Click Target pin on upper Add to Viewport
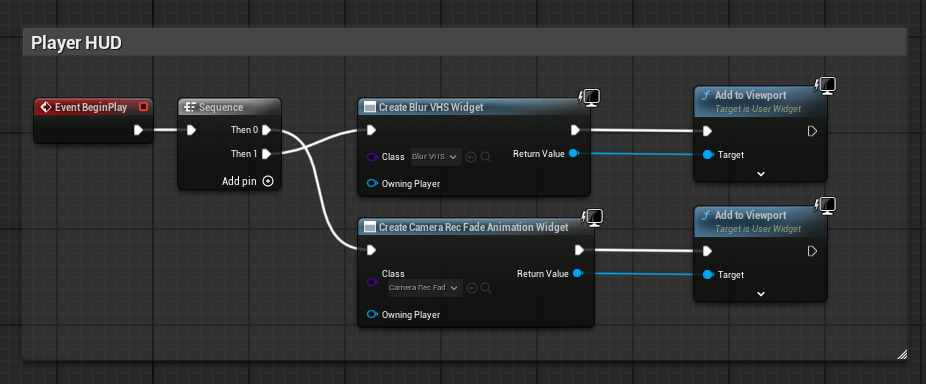This screenshot has width=926, height=384. pos(709,155)
